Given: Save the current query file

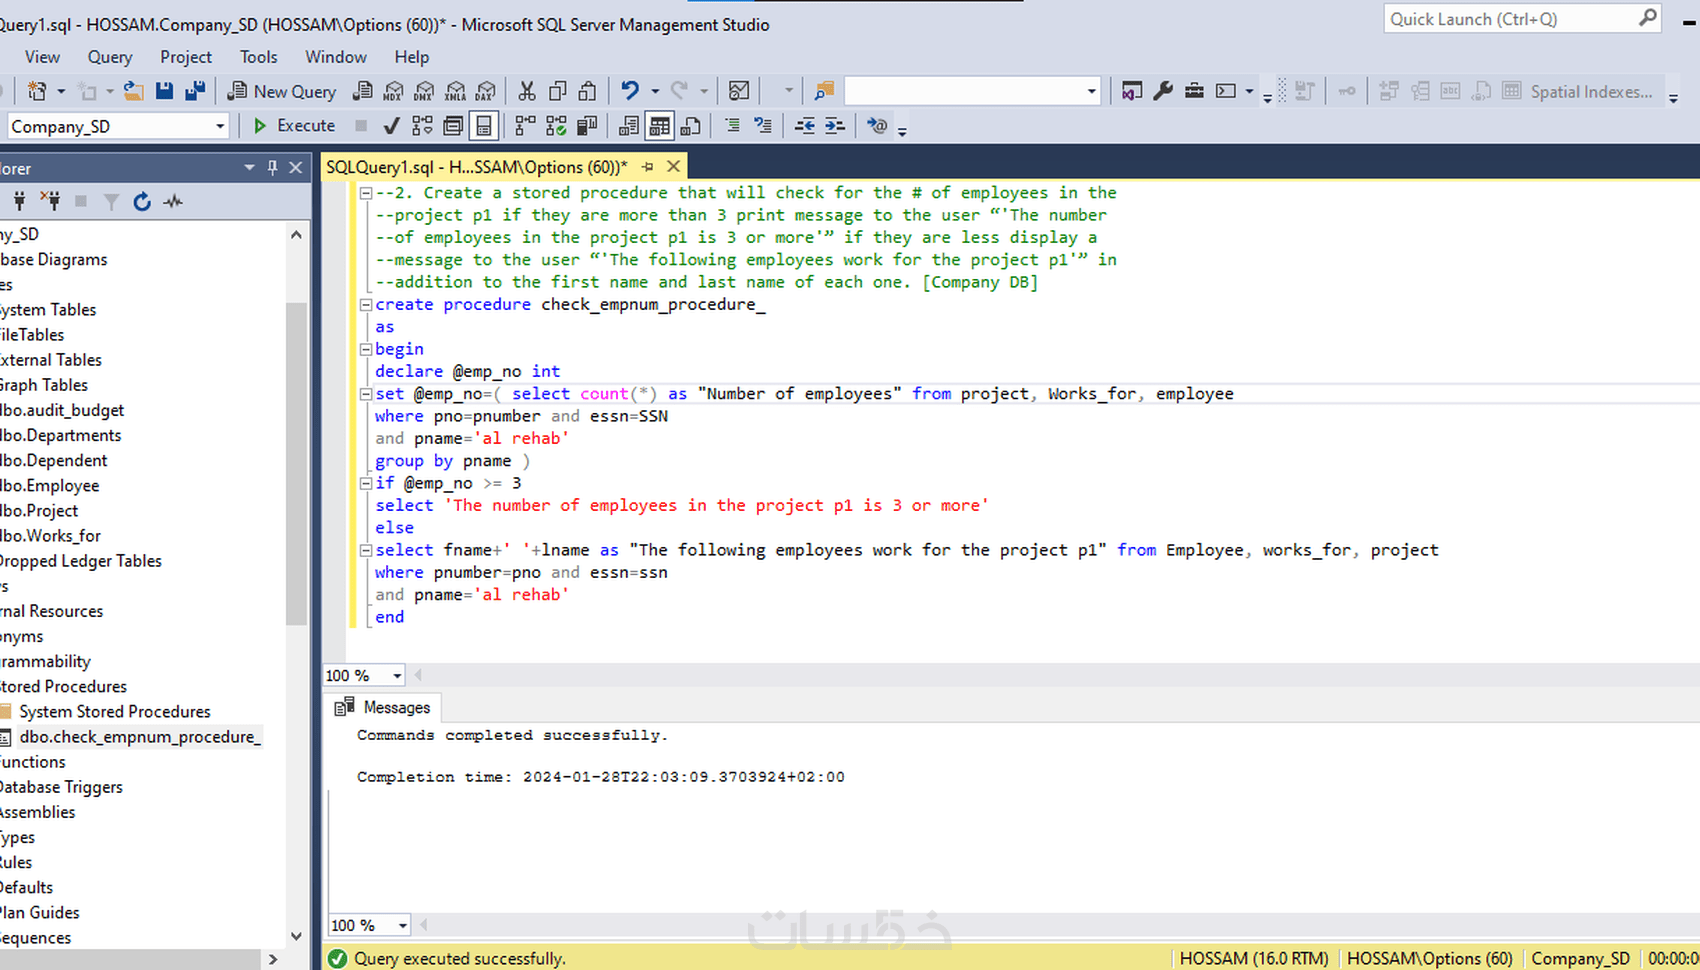Looking at the screenshot, I should (x=164, y=91).
